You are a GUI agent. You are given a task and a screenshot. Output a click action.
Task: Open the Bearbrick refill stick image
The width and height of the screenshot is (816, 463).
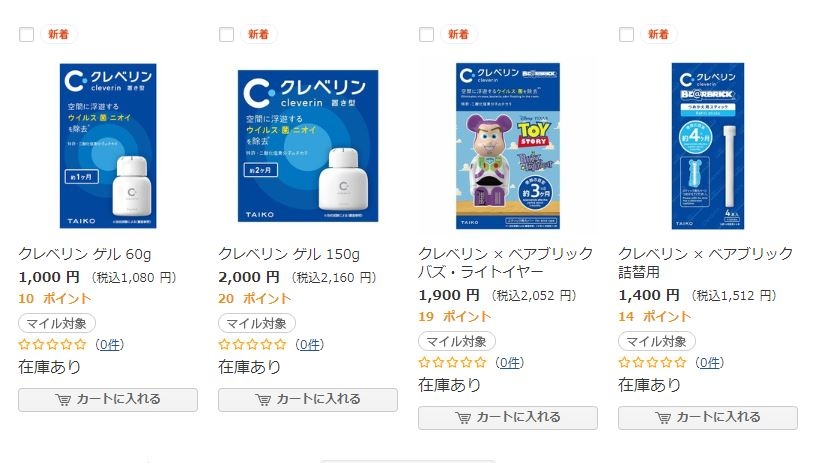pyautogui.click(x=708, y=145)
